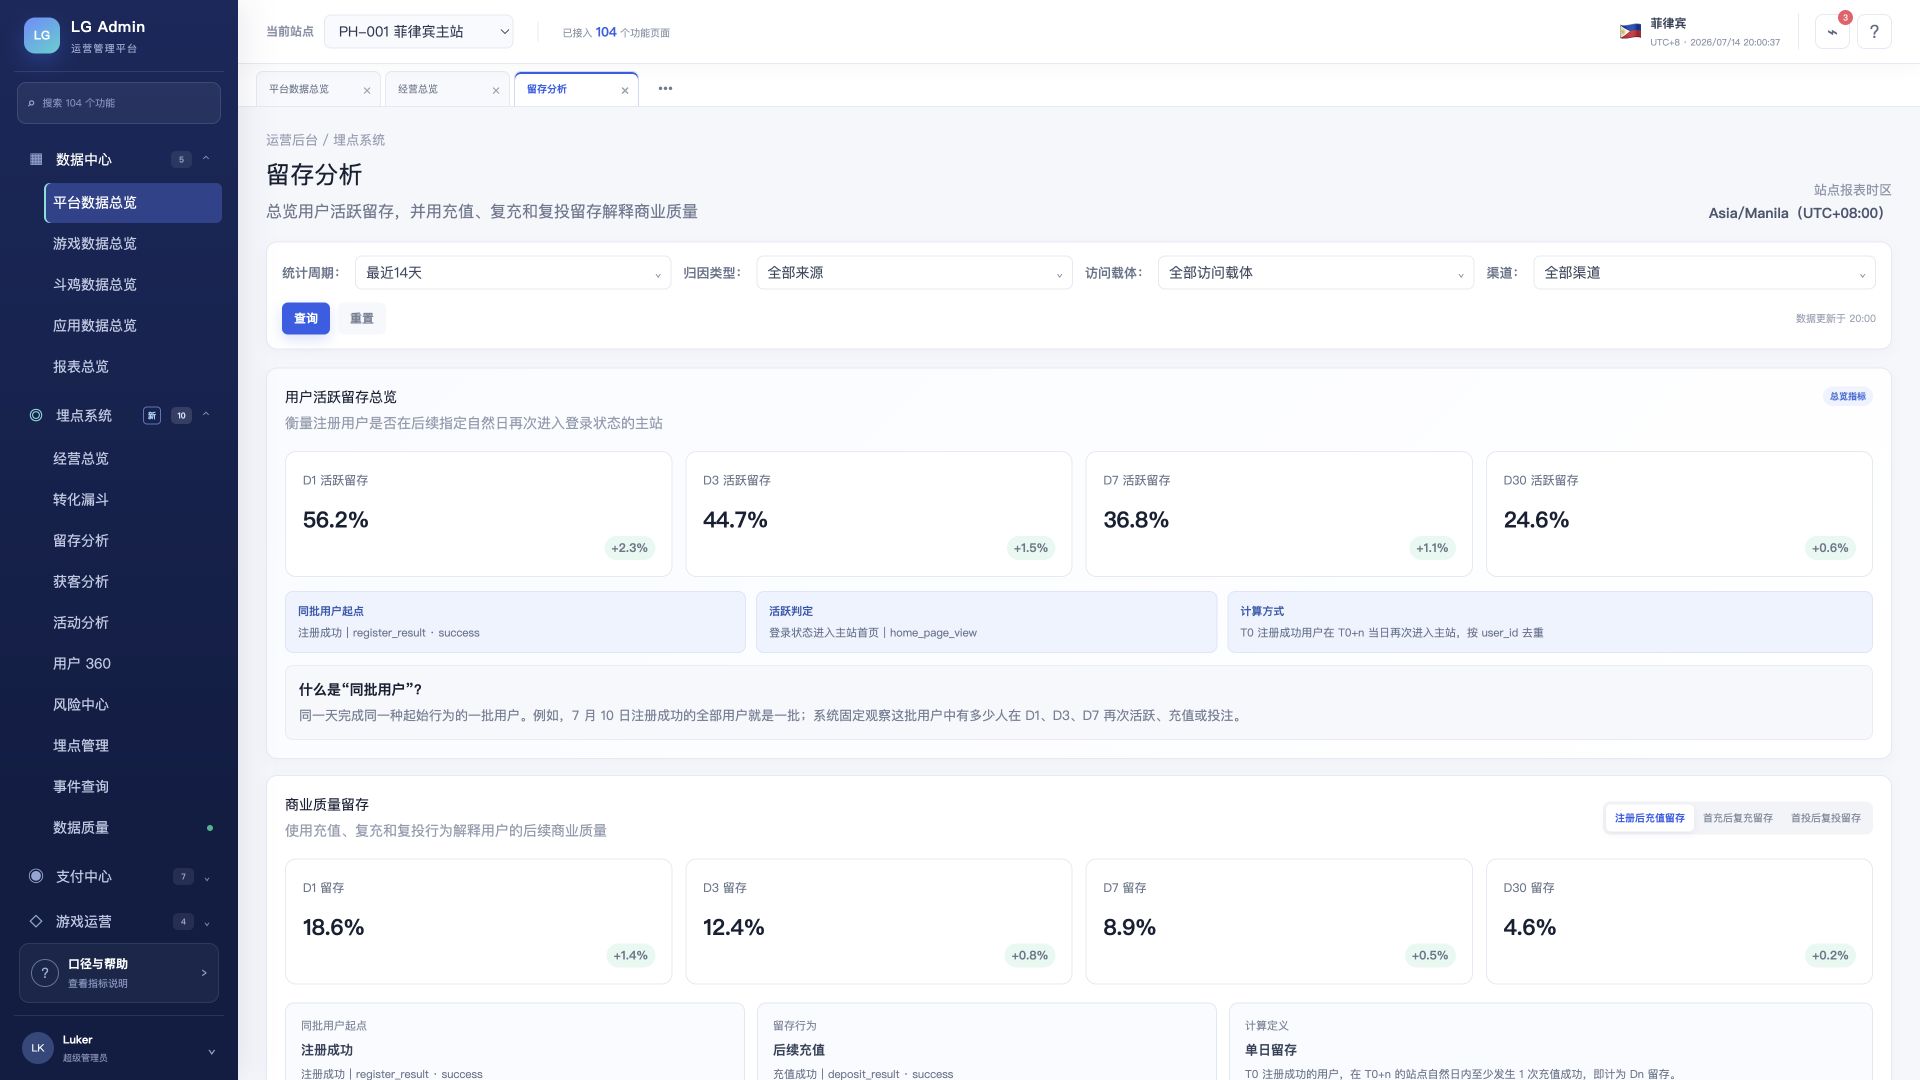Expand the 支付中心 section

(x=207, y=878)
